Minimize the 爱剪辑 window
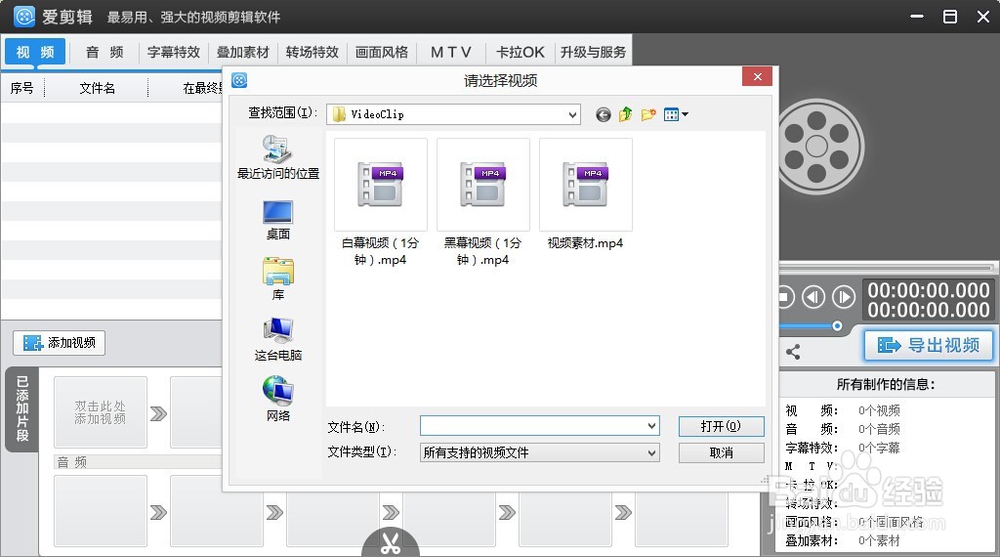Viewport: 1000px width, 557px height. pyautogui.click(x=917, y=17)
